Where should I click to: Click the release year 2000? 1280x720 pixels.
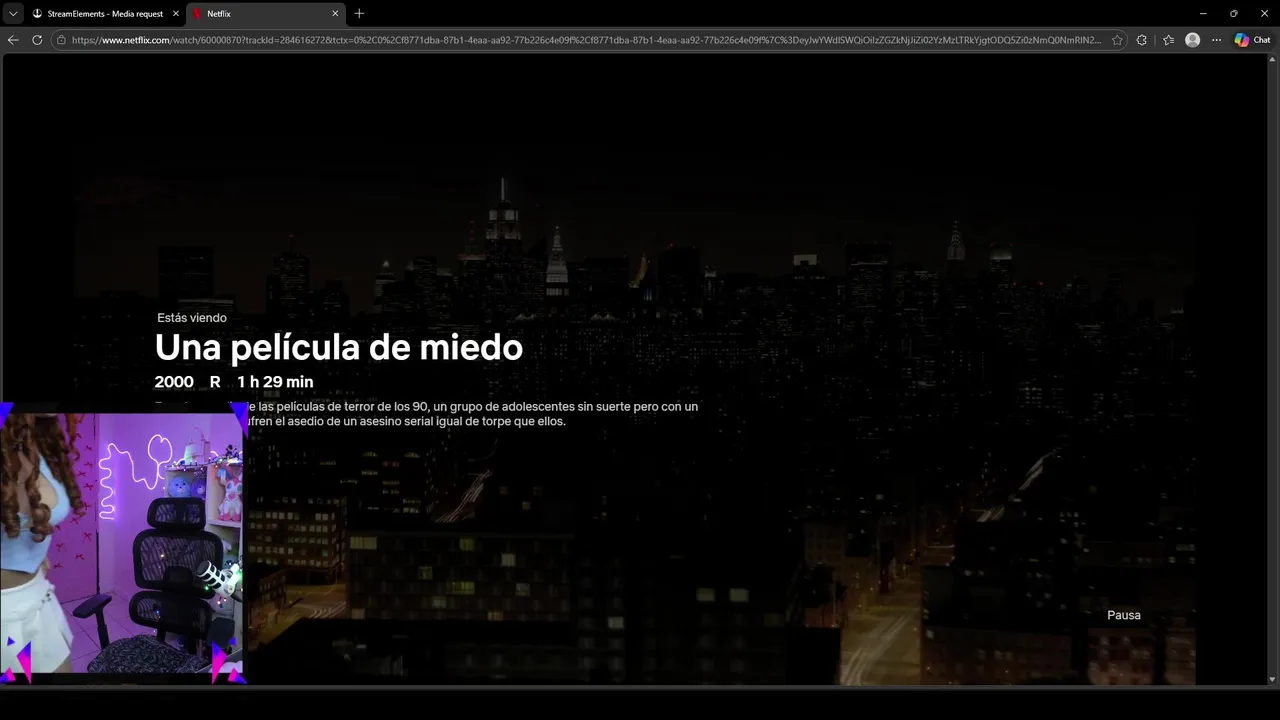[174, 382]
